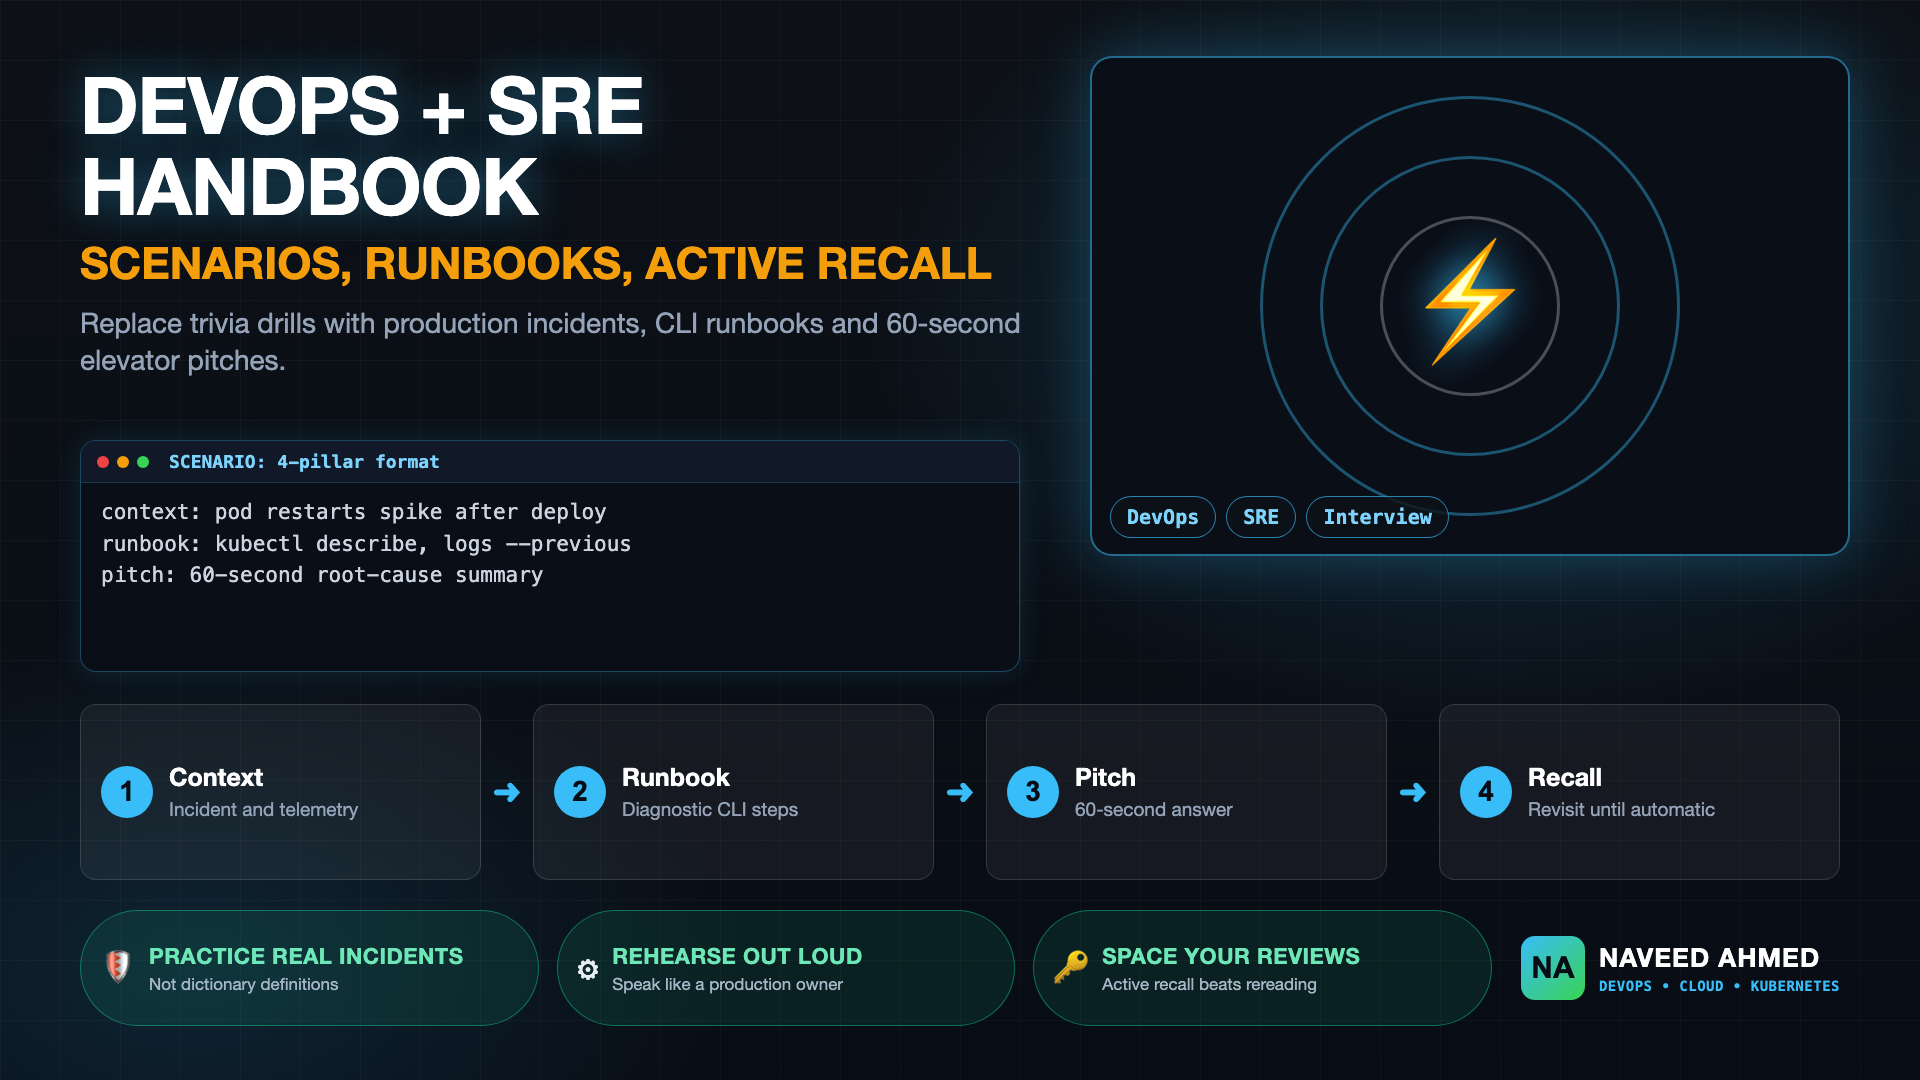Click the lightning bolt icon
1920x1080 pixels.
[1469, 302]
